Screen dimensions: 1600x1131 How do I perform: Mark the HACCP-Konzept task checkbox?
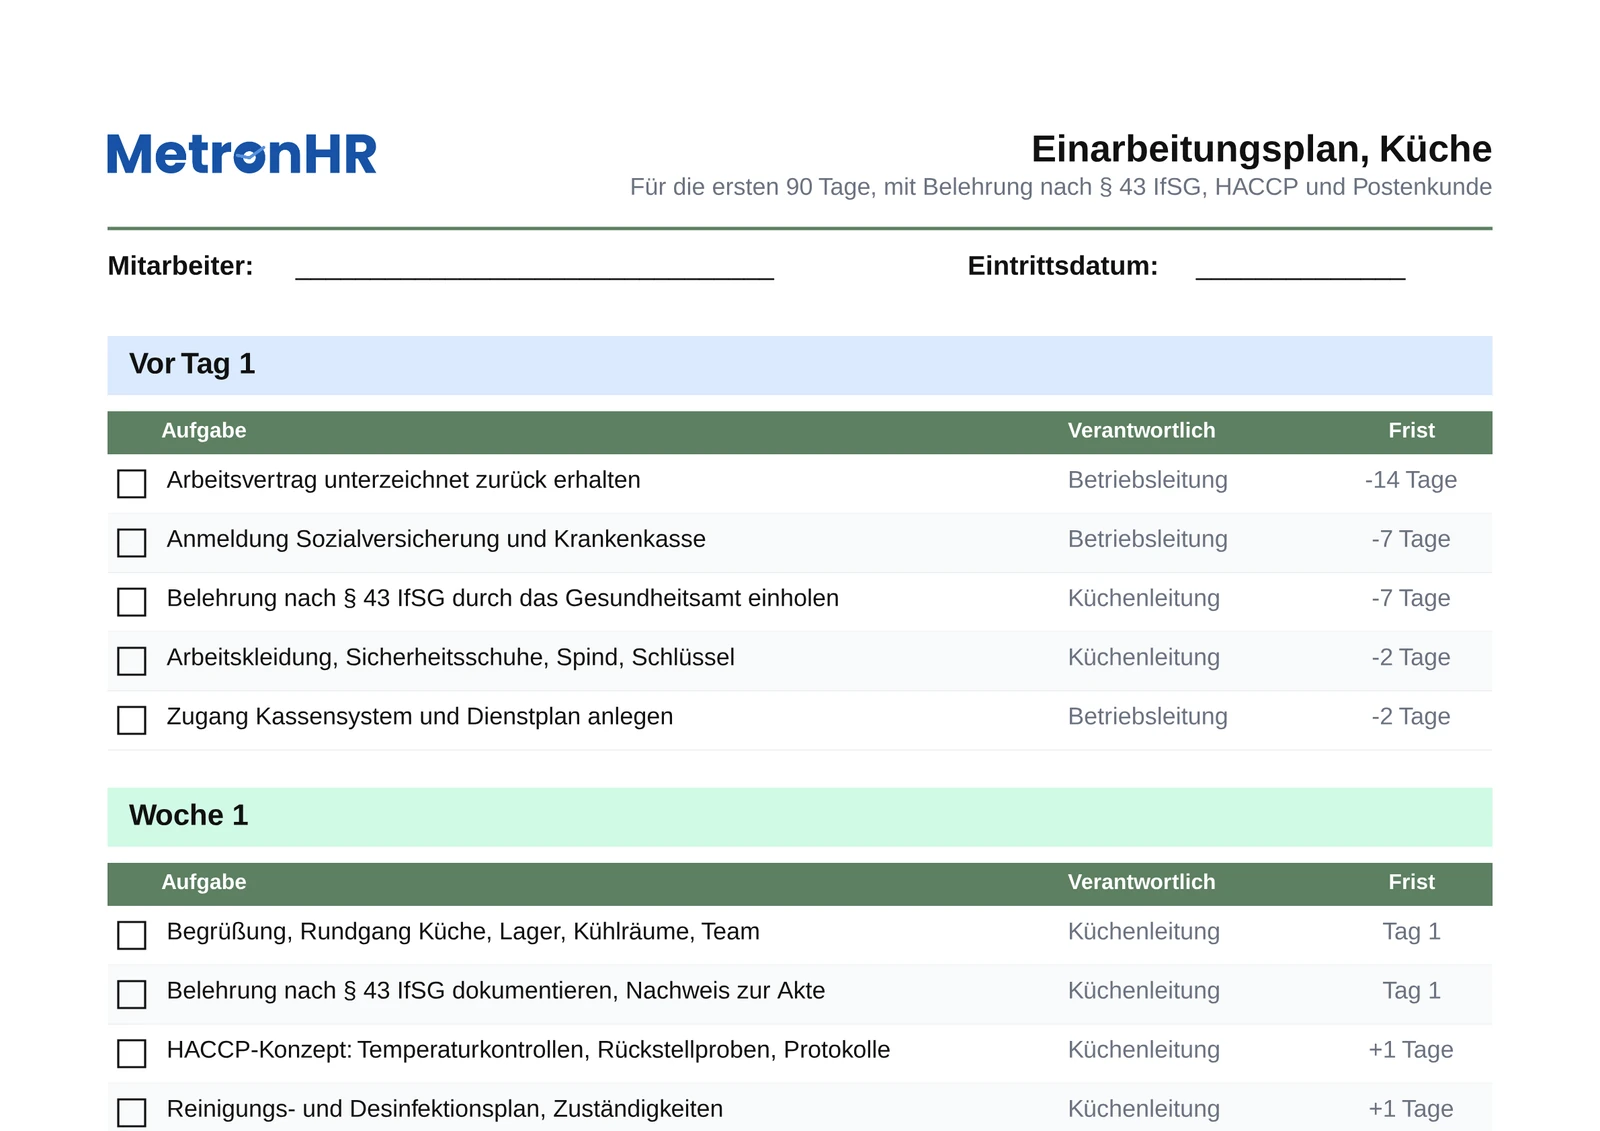click(132, 1053)
